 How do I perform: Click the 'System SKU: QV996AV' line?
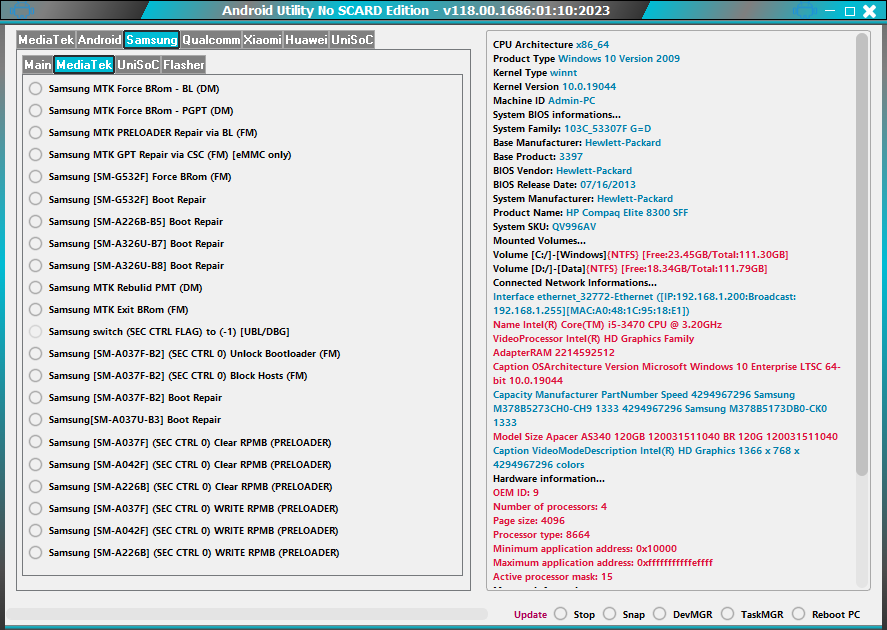click(544, 227)
